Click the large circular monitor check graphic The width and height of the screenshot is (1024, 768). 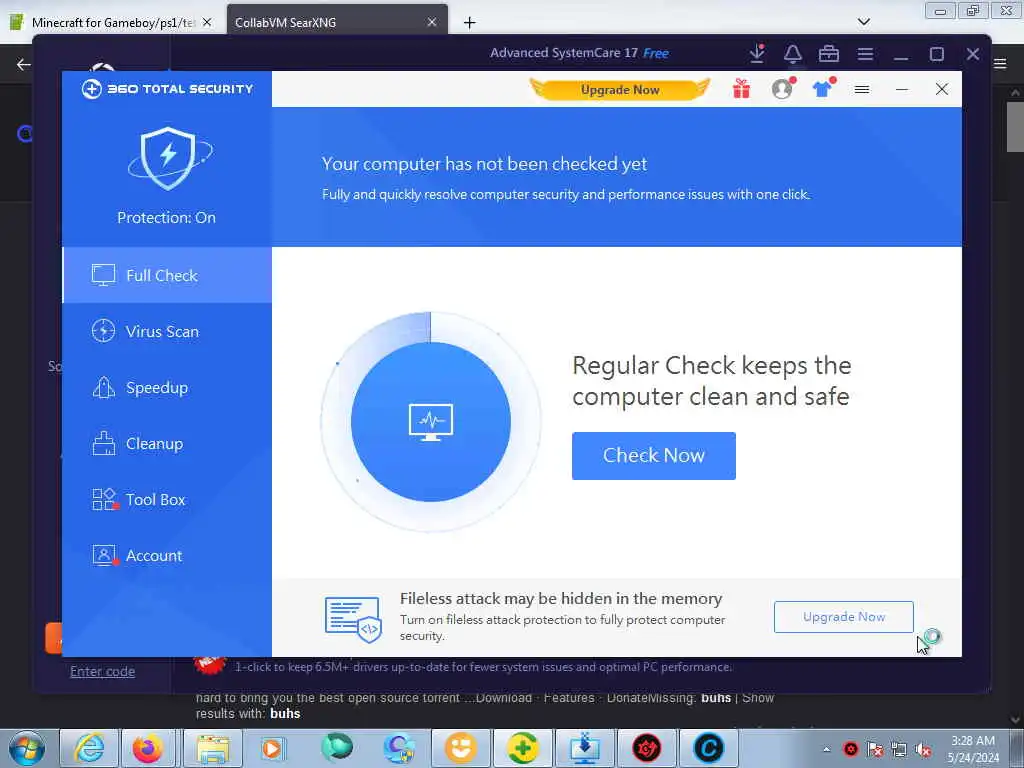coord(430,422)
